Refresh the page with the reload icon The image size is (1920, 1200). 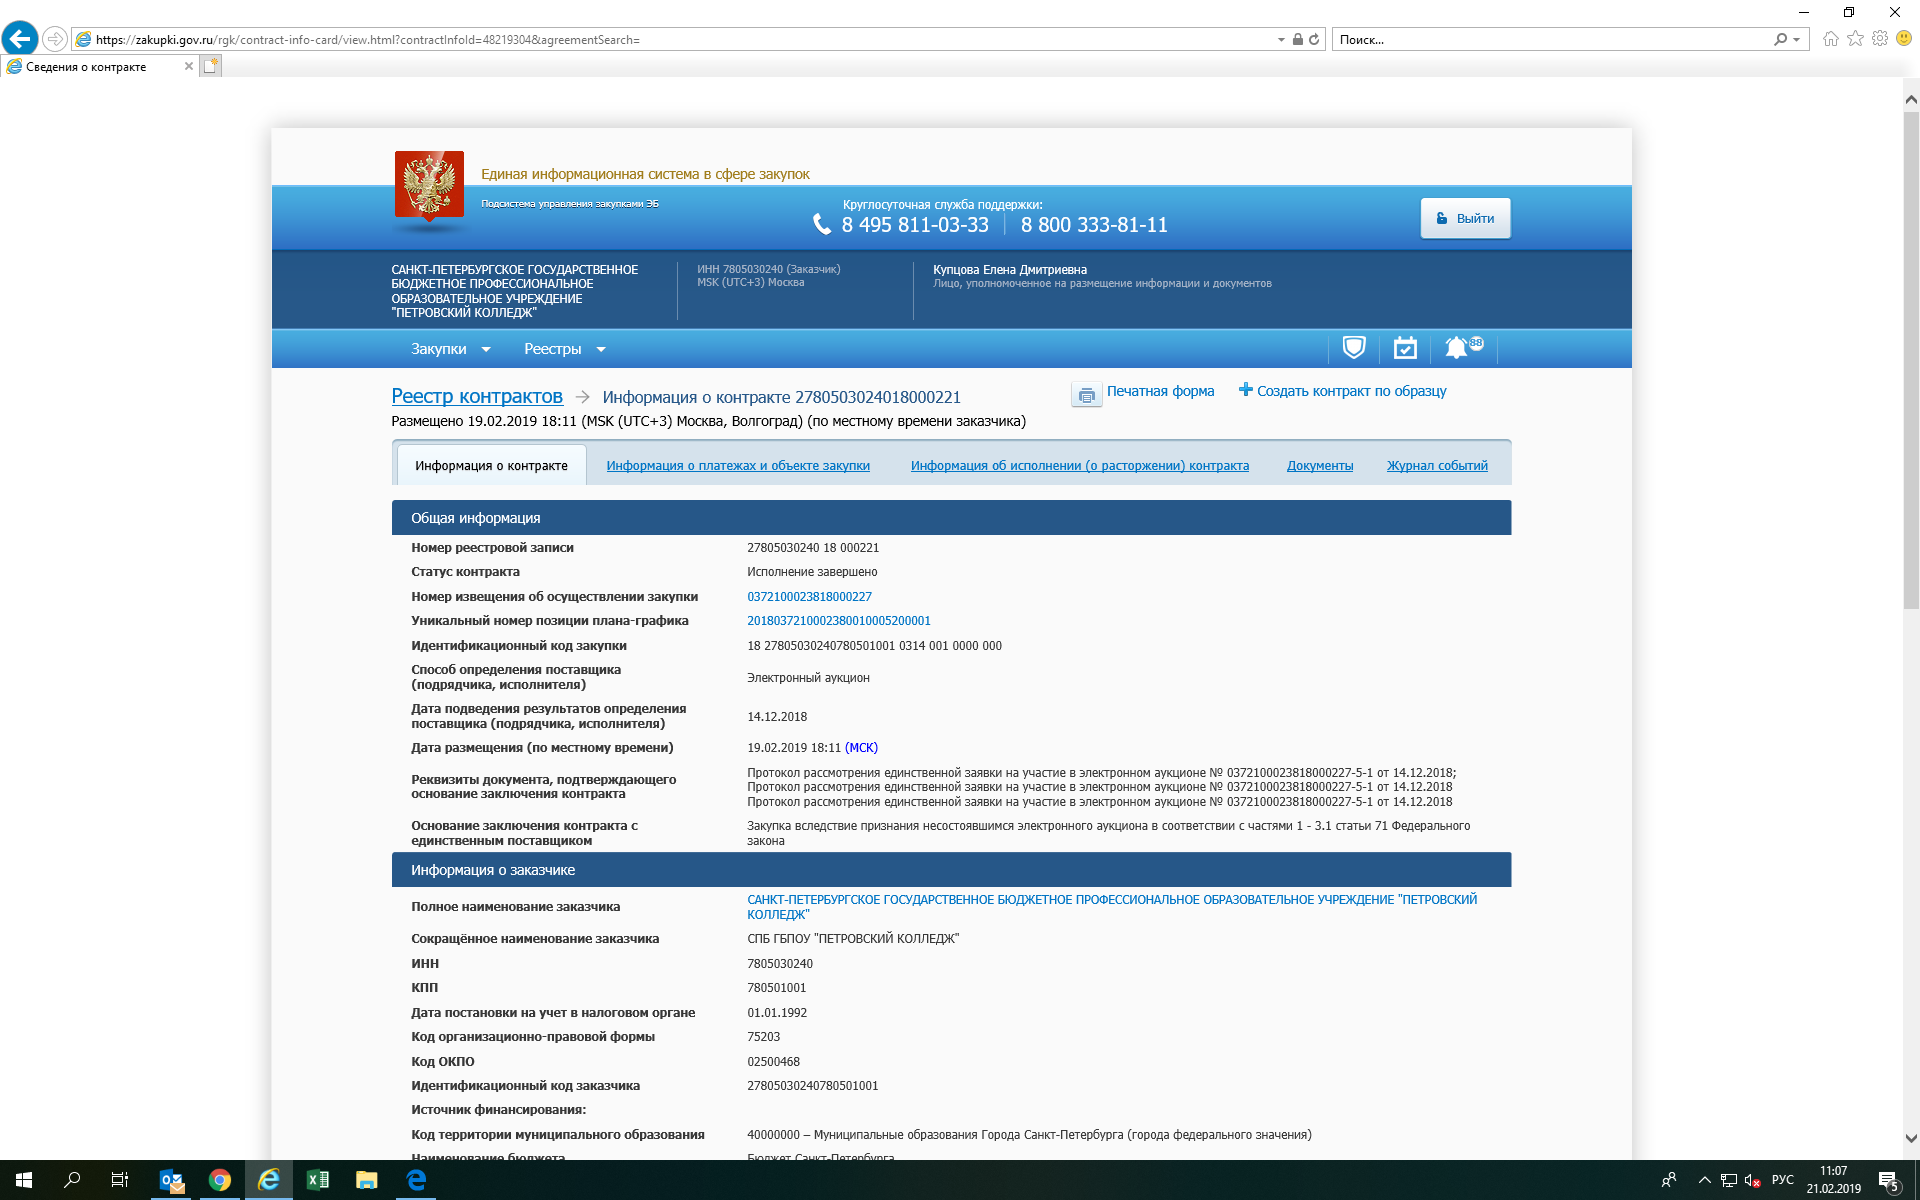tap(1314, 40)
